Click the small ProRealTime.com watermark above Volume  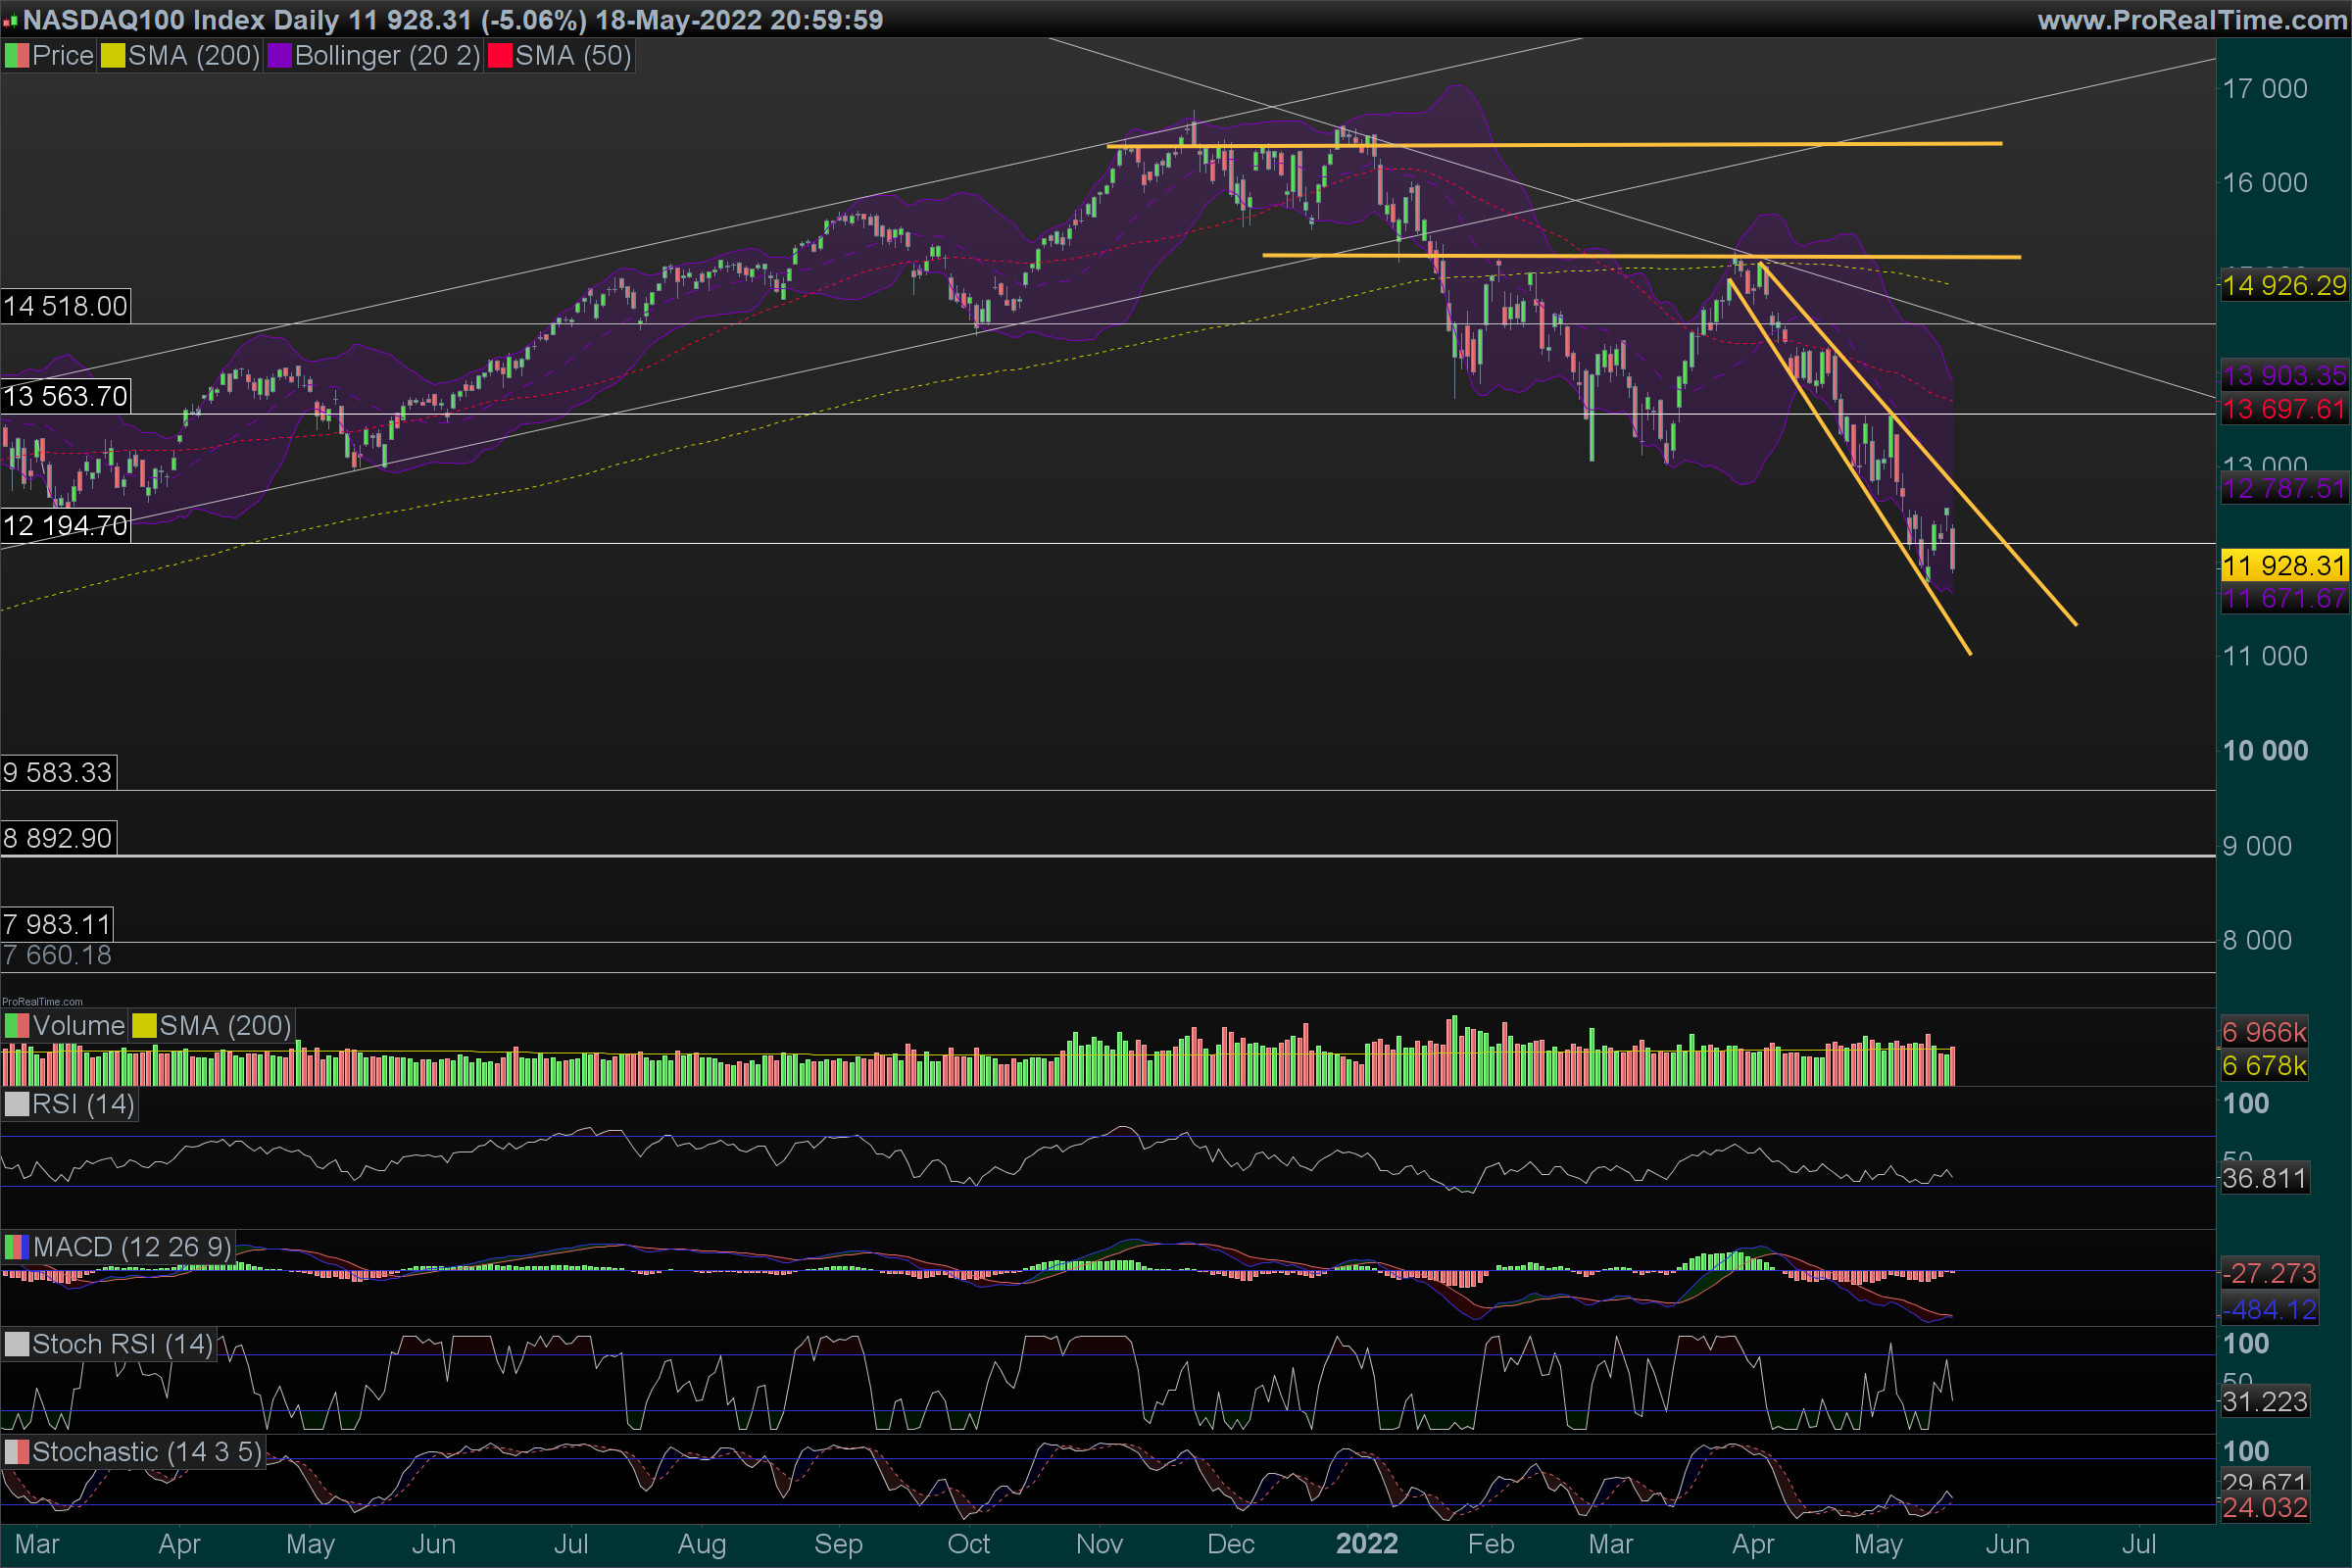click(x=42, y=1001)
